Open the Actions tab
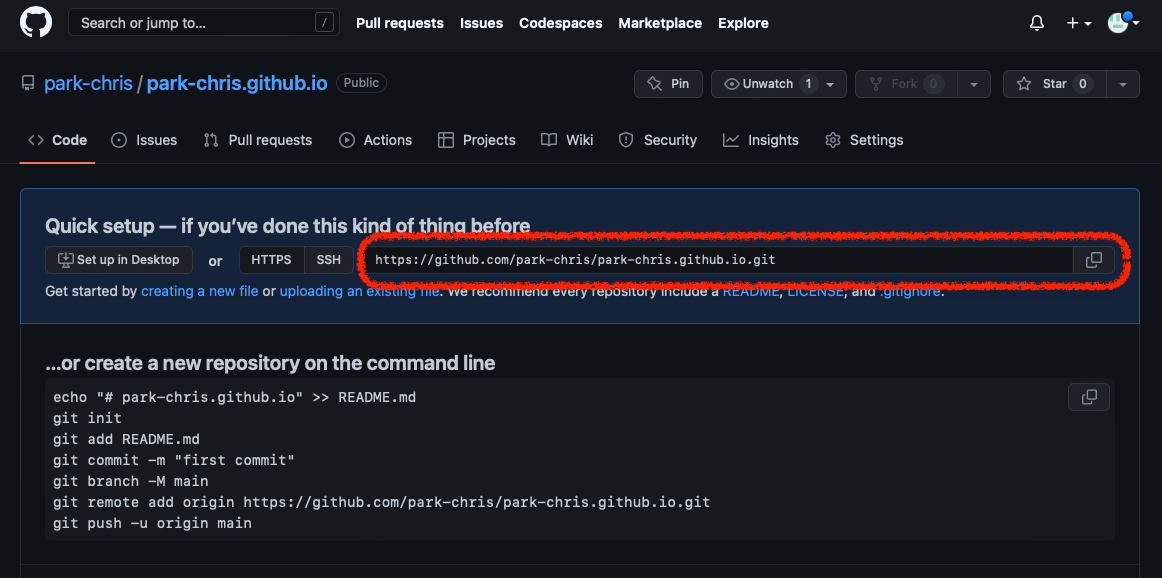The height and width of the screenshot is (578, 1162). (375, 140)
